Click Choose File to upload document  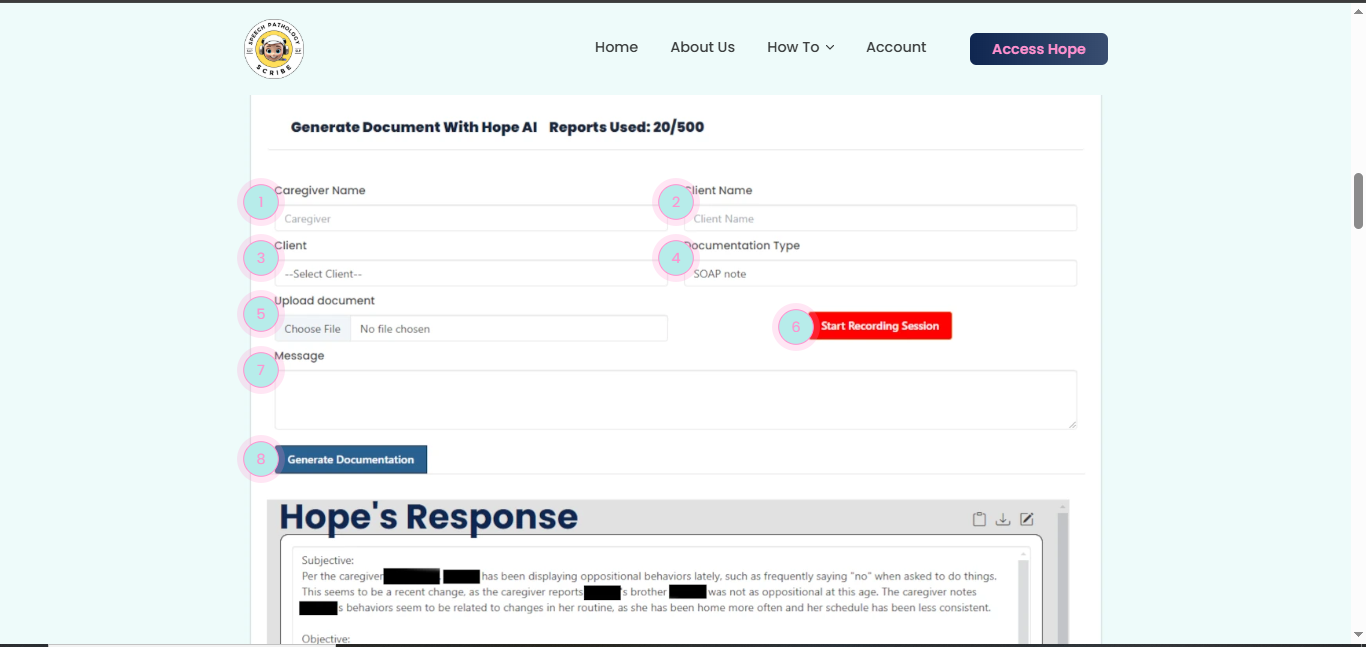click(x=313, y=329)
